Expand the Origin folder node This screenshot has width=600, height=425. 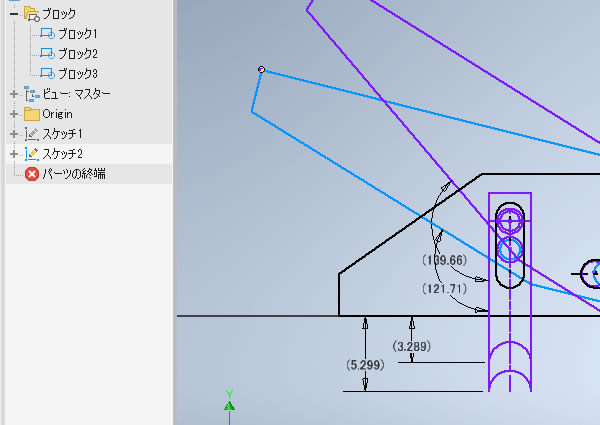click(14, 114)
